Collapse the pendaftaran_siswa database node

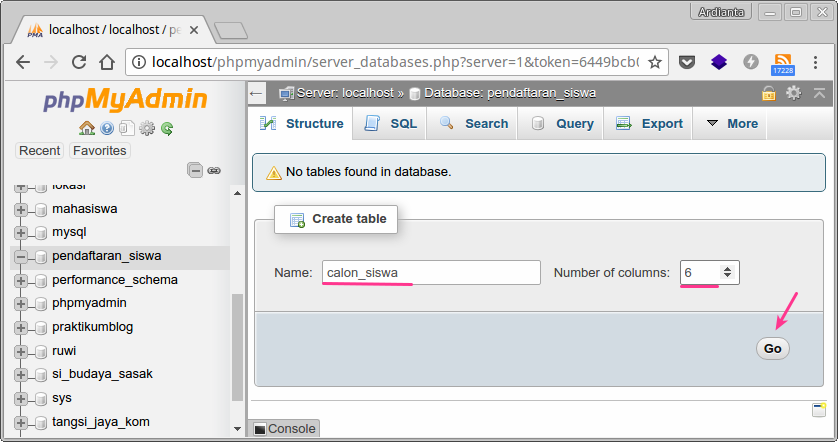pos(21,256)
